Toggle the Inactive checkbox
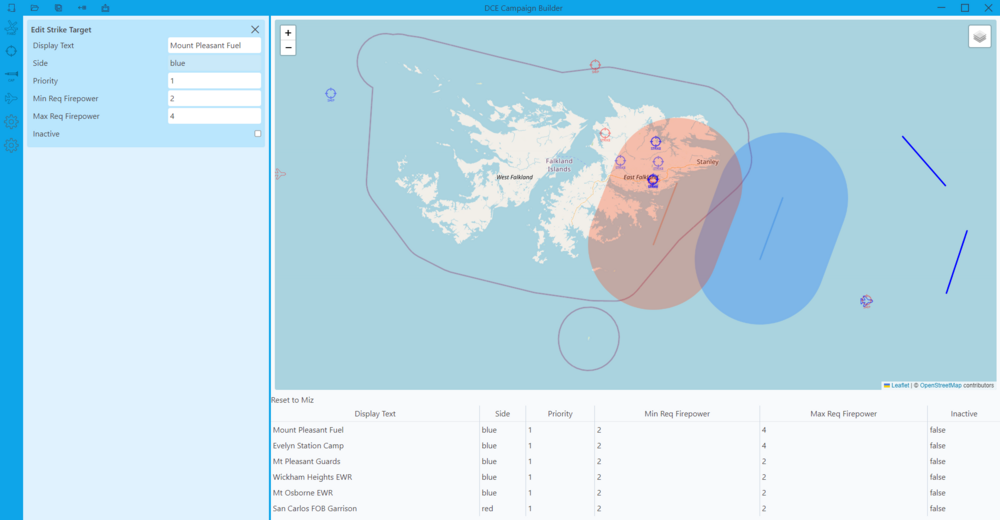The image size is (1000, 520). (x=258, y=134)
